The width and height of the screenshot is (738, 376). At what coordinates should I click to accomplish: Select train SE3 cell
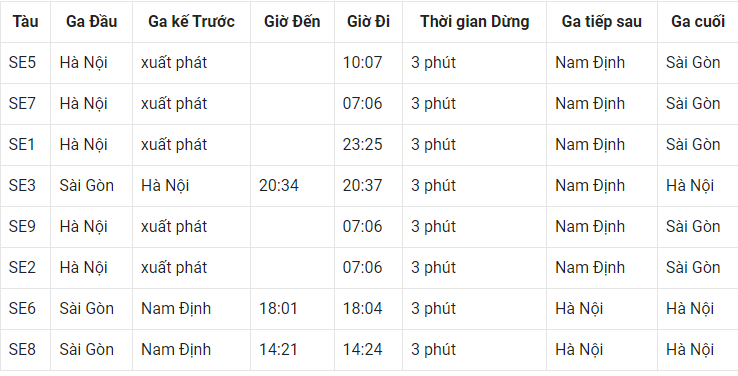[x=22, y=185]
